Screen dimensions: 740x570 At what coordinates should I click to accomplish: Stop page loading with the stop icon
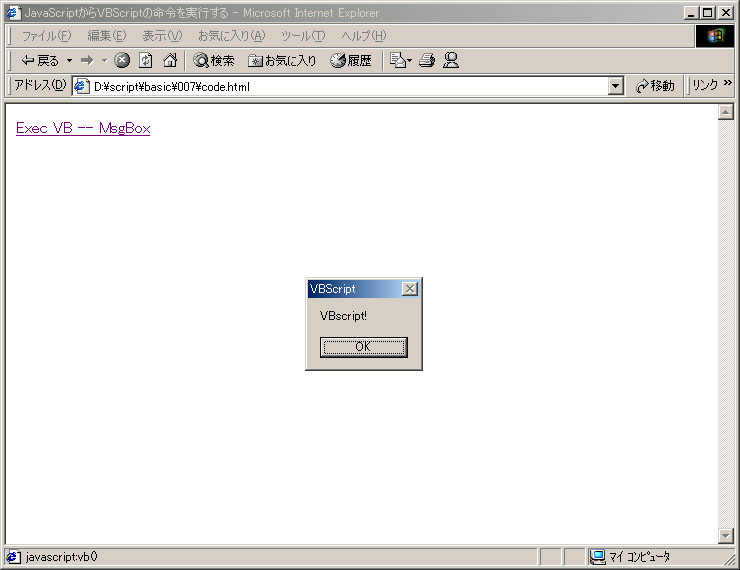click(x=122, y=60)
